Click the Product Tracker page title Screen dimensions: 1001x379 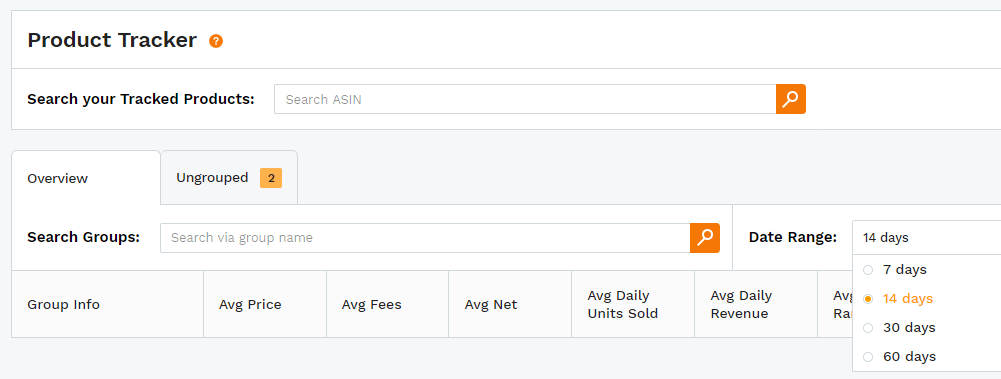112,40
